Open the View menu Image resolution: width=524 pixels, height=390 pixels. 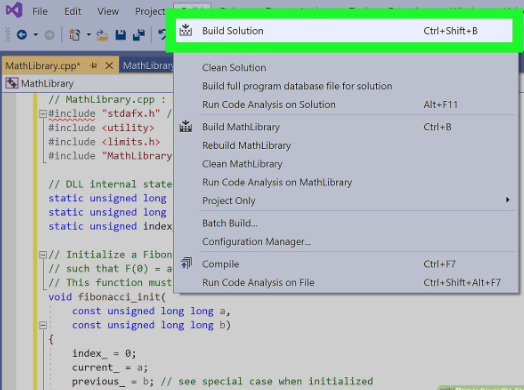click(108, 11)
